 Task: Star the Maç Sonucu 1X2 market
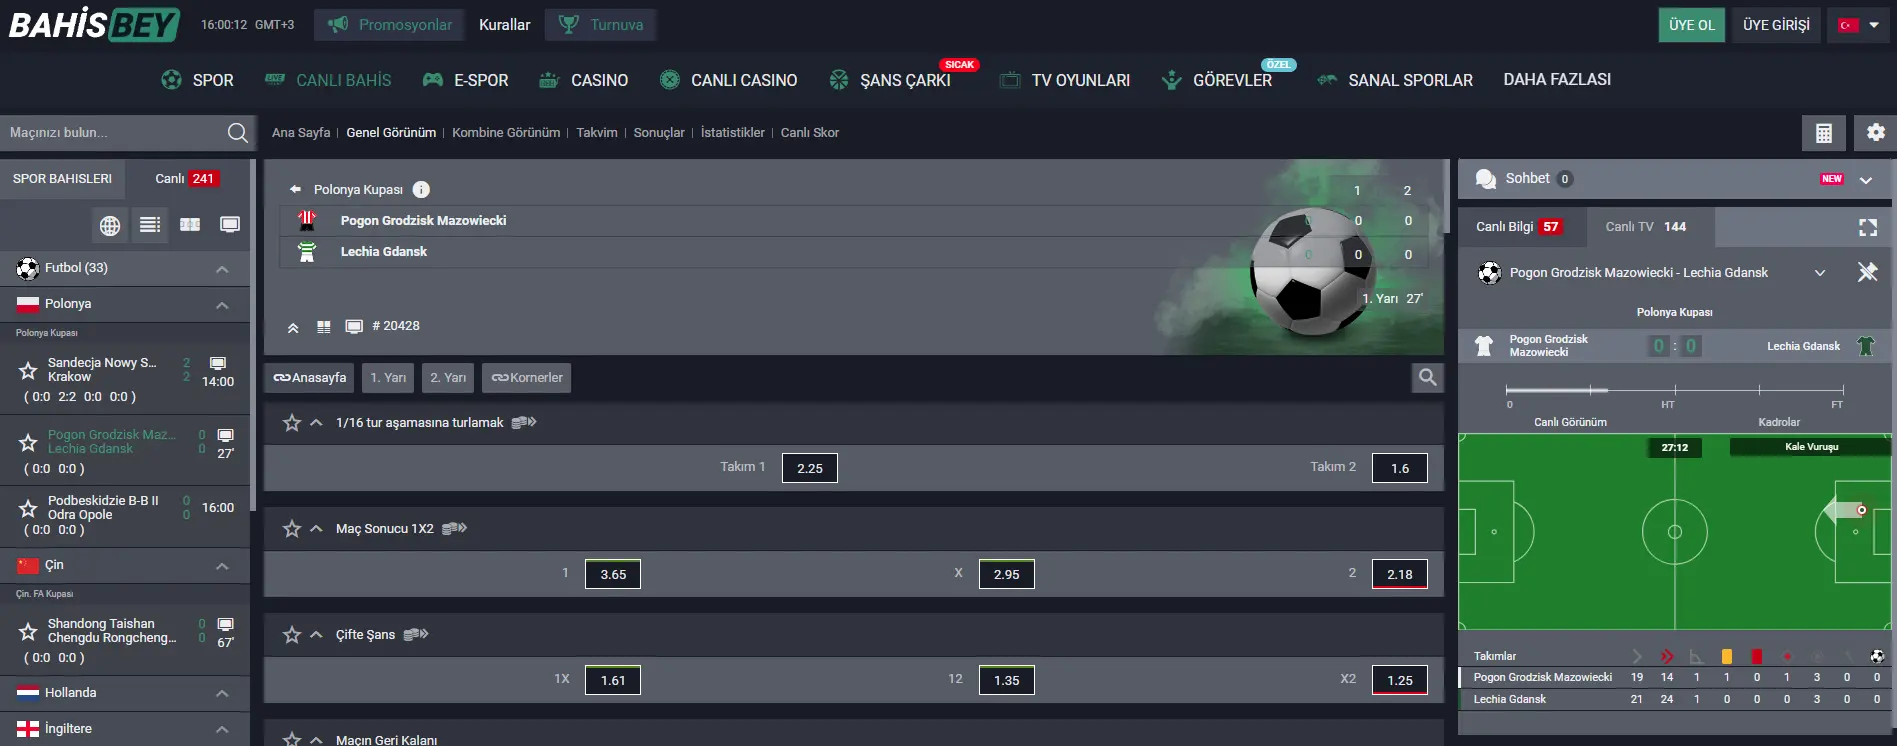292,529
